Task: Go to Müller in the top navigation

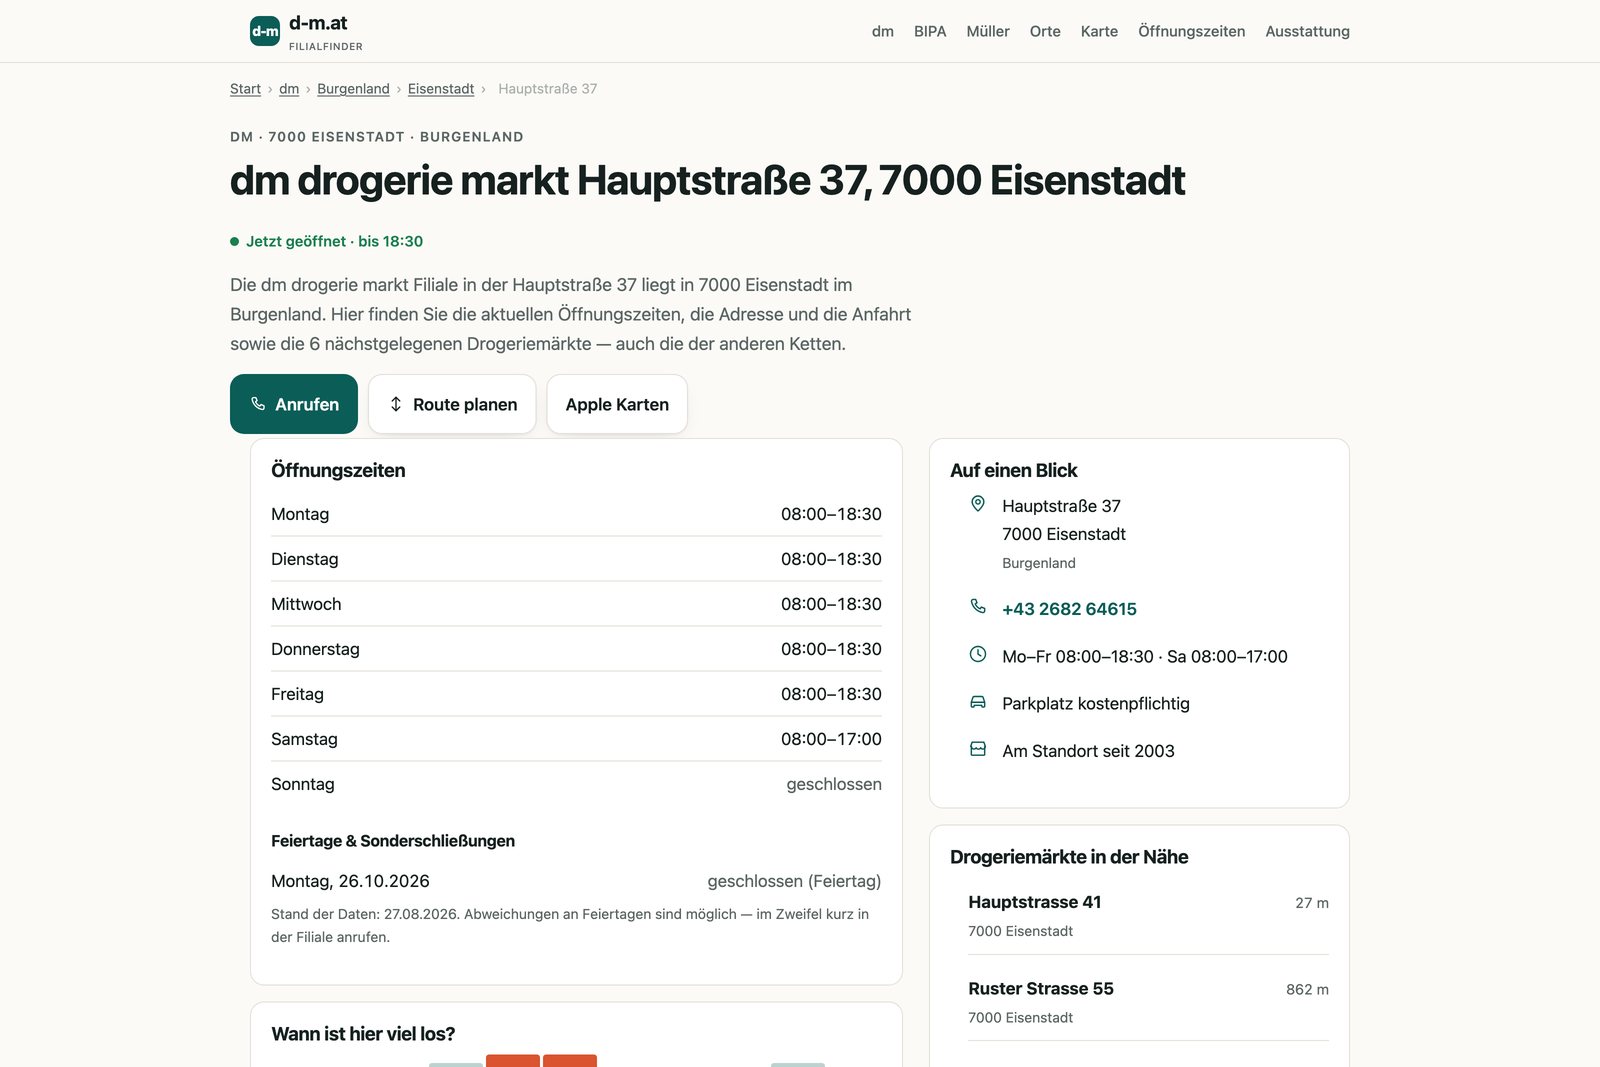Action: pos(988,31)
